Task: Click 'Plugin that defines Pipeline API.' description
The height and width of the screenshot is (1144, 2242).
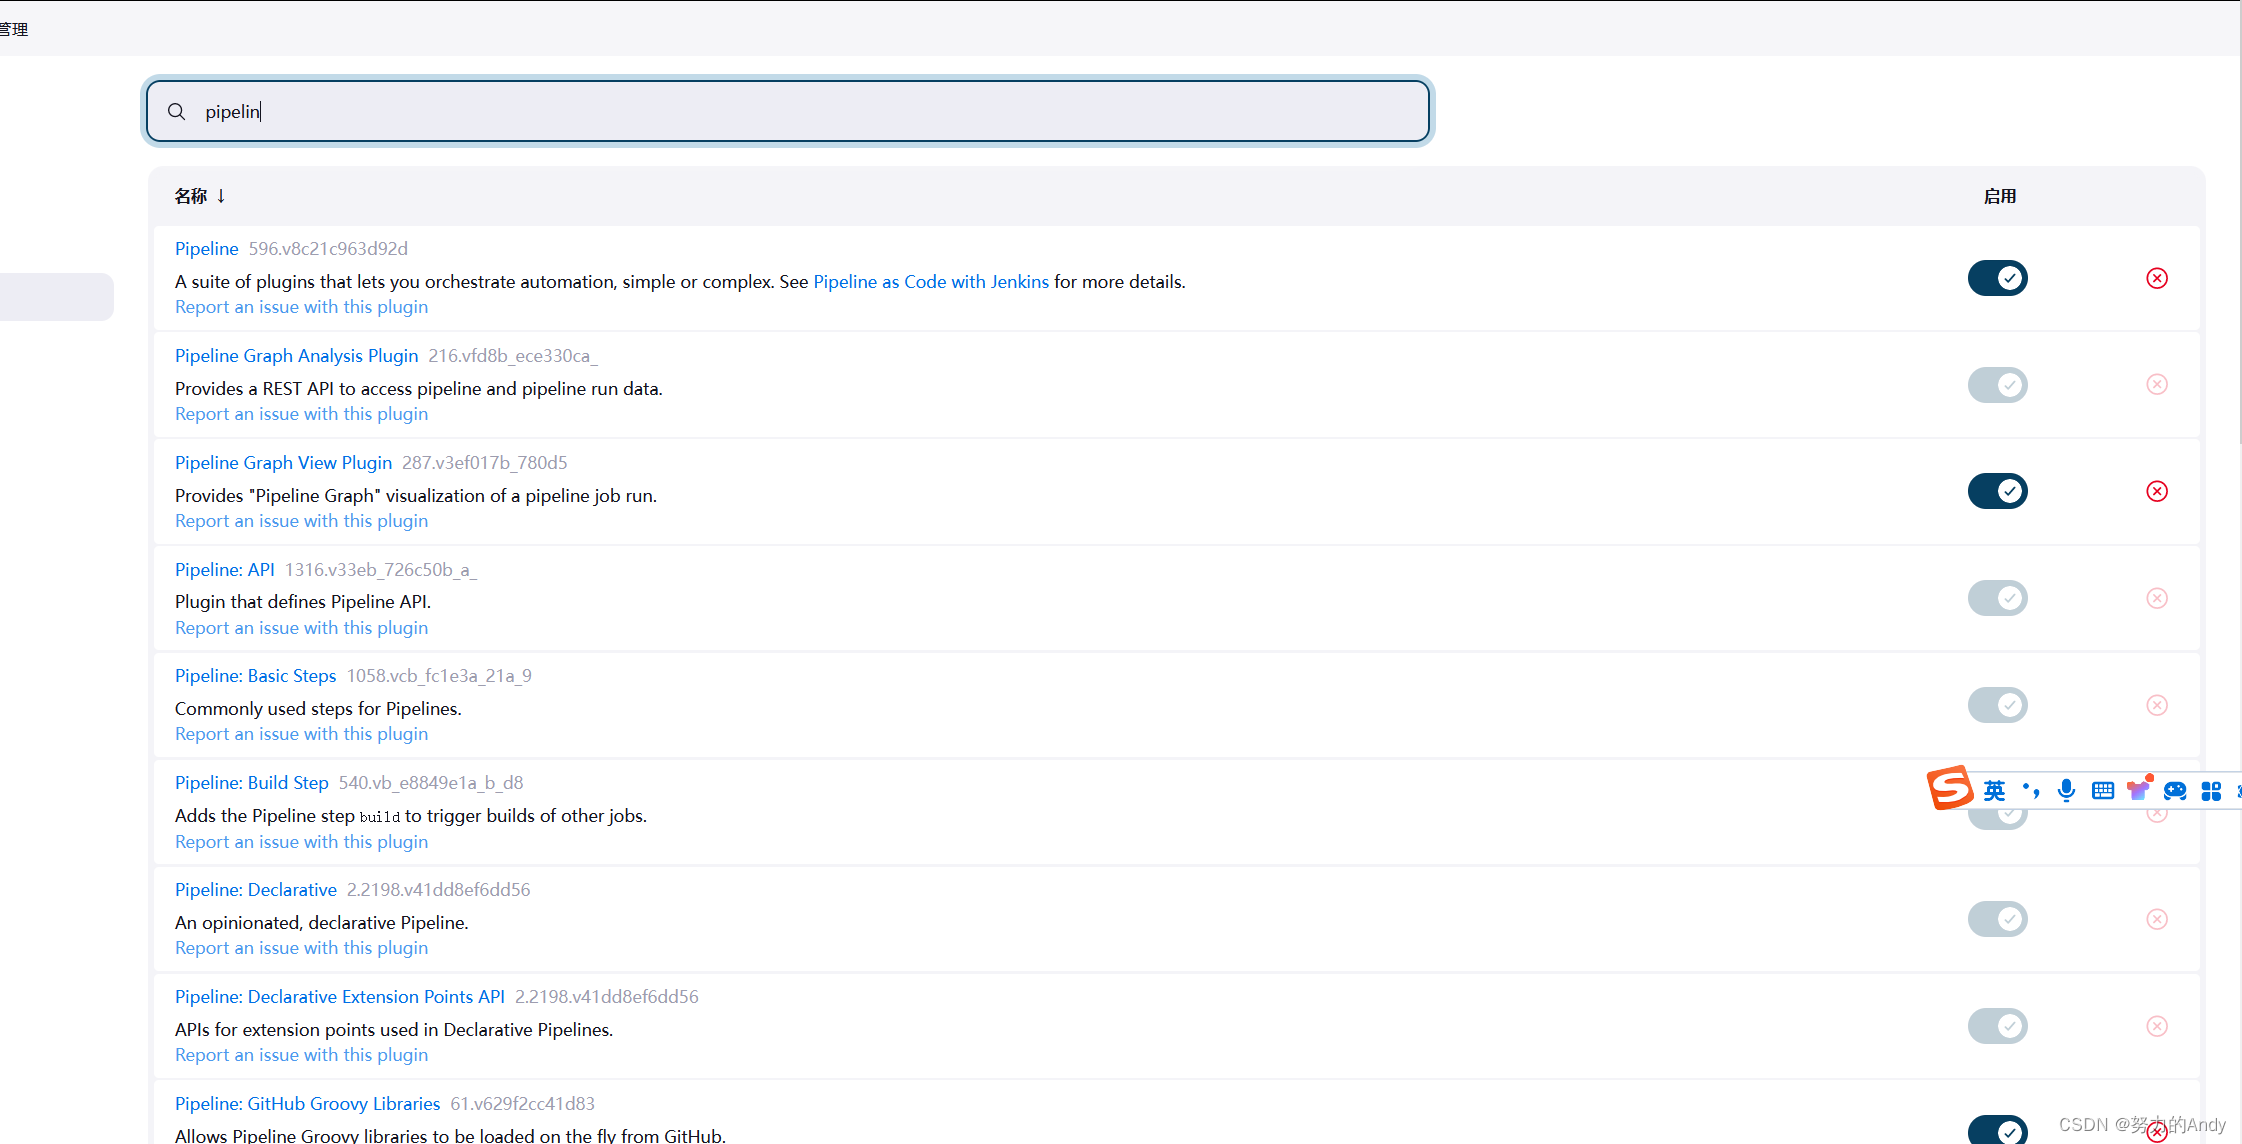Action: 303,602
